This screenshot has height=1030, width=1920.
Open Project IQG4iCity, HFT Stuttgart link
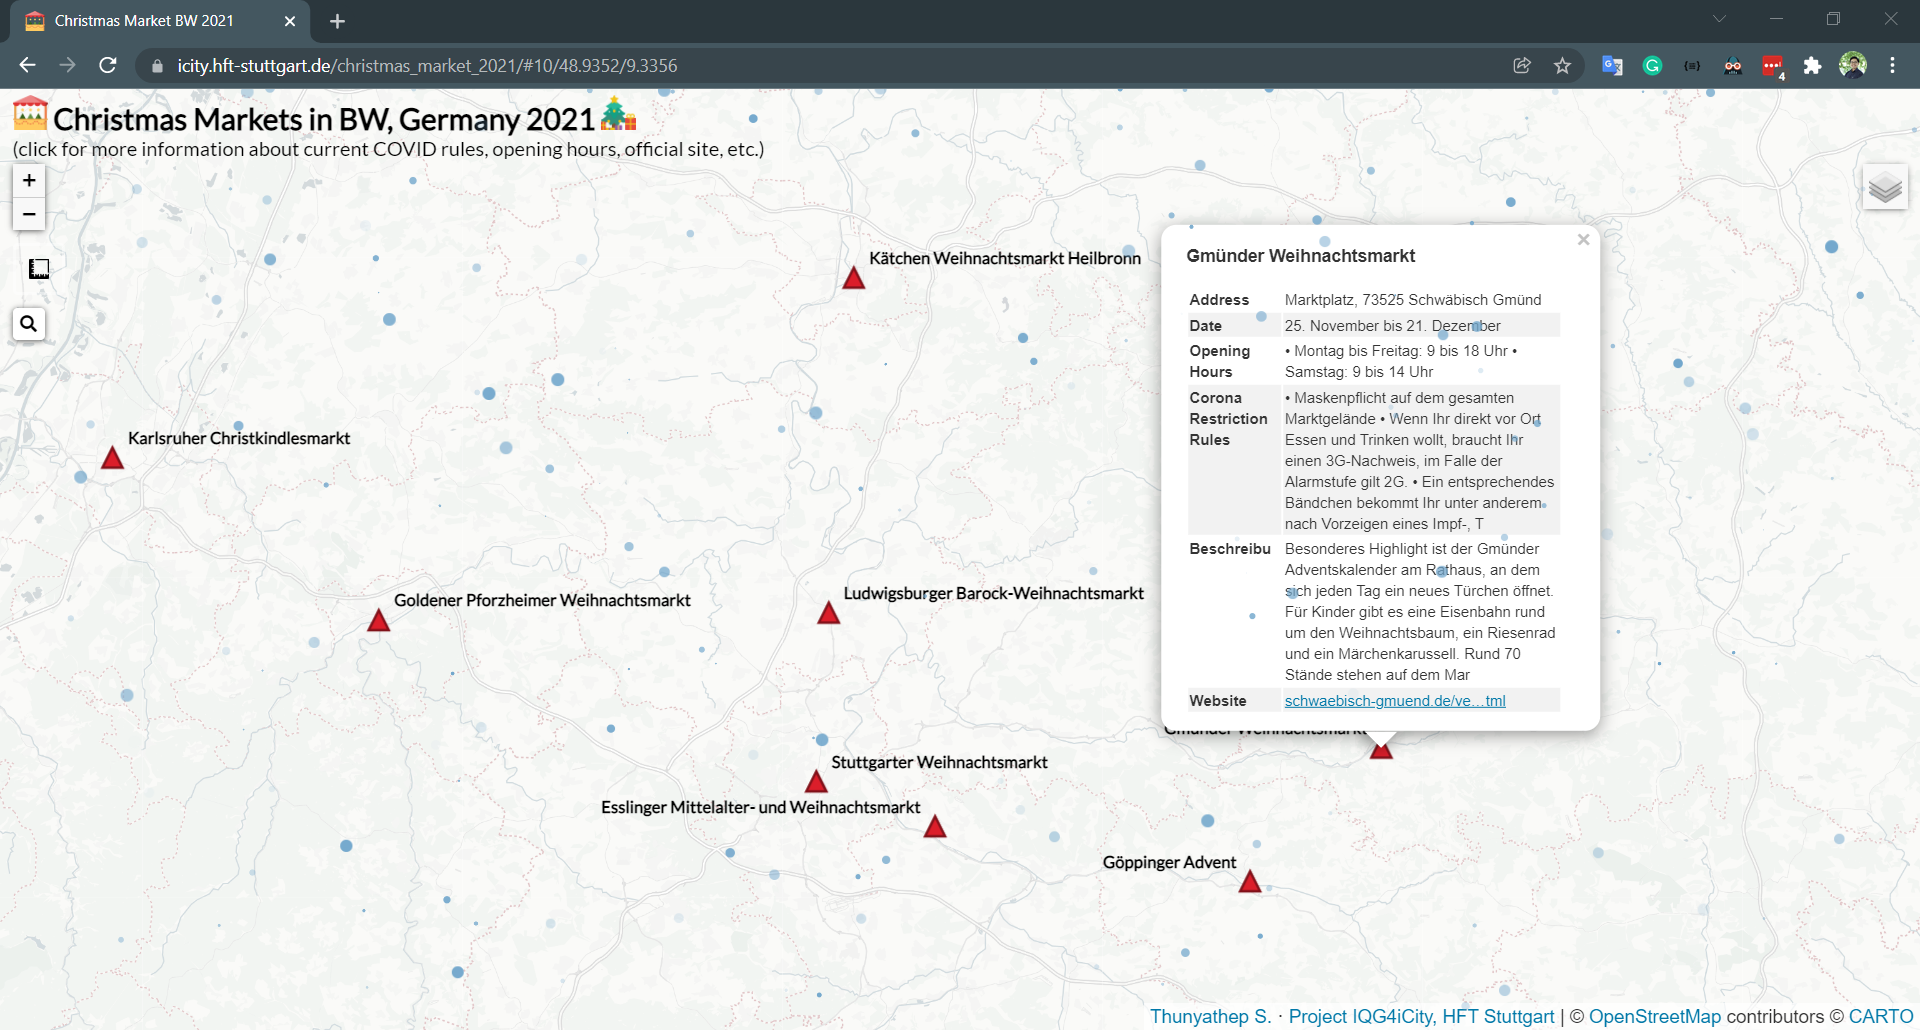[1421, 1017]
